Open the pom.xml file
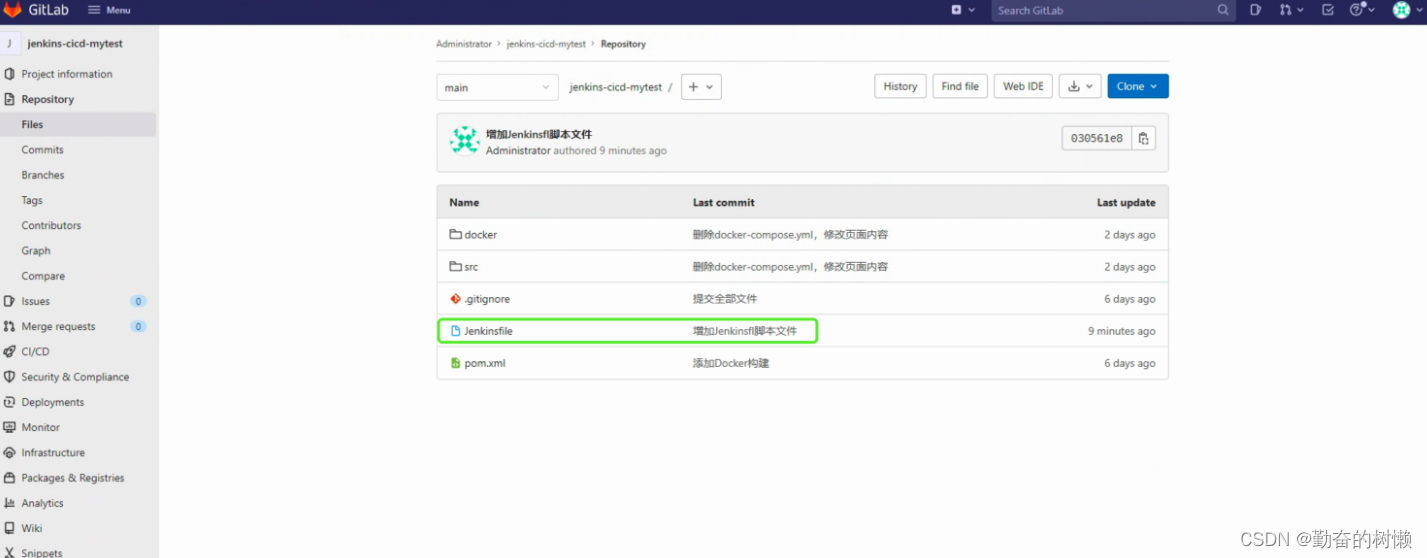The width and height of the screenshot is (1427, 558). [485, 363]
